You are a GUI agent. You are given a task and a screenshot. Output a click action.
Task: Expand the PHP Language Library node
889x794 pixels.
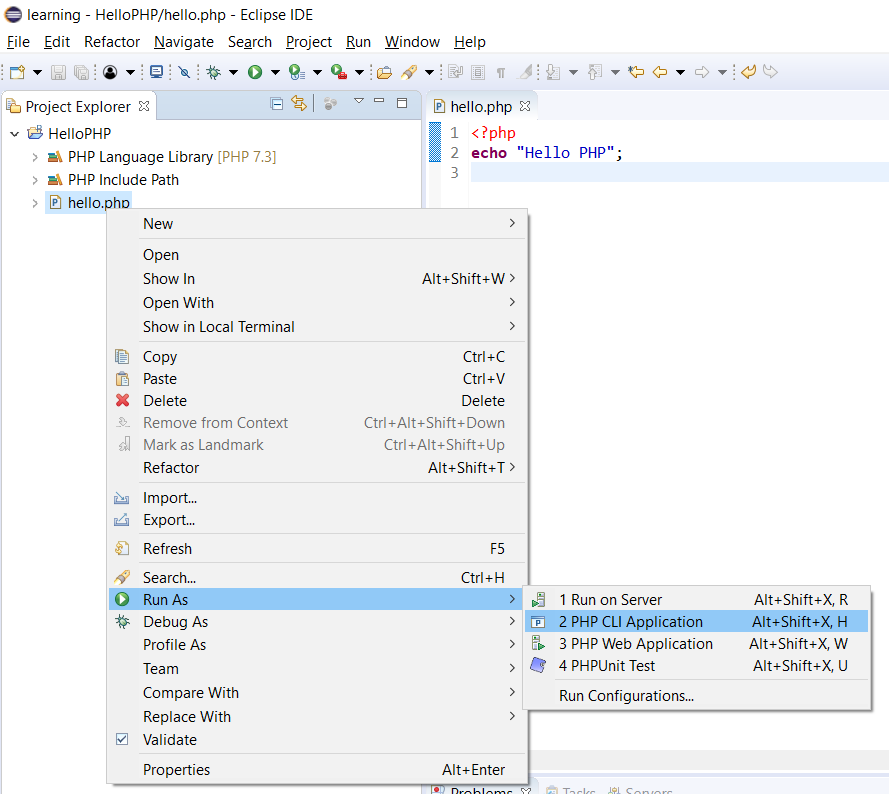[x=35, y=157]
